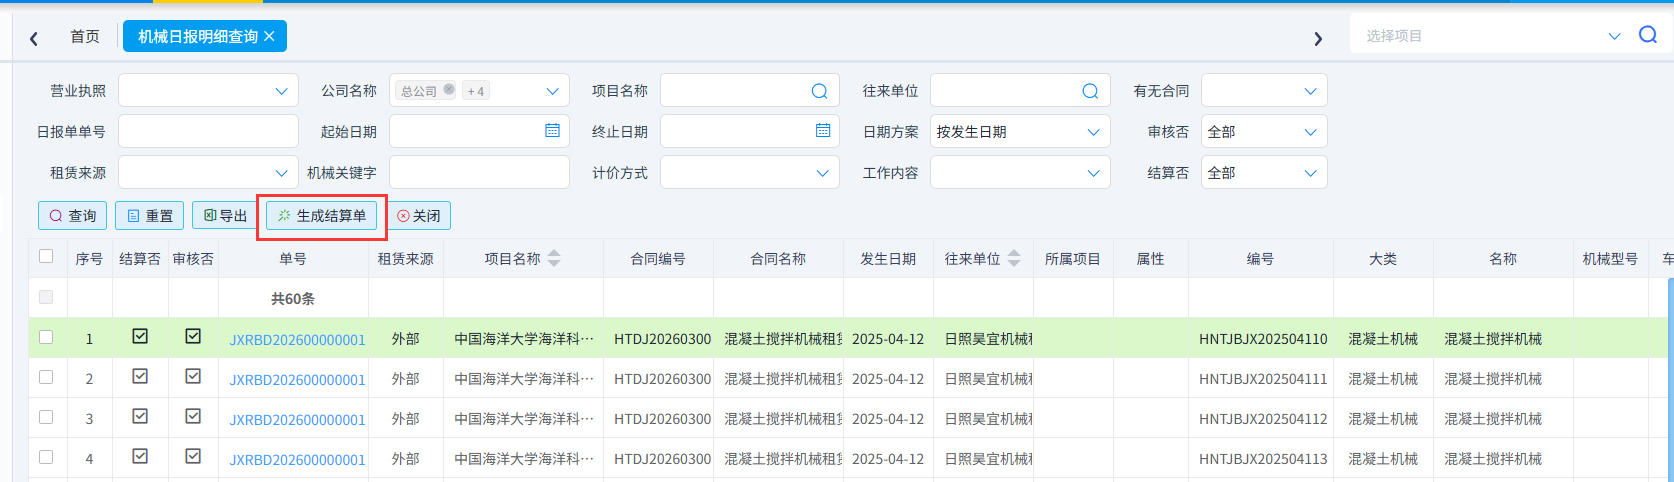Viewport: 1674px width, 482px height.
Task: Click the 导出 button
Action: (x=225, y=215)
